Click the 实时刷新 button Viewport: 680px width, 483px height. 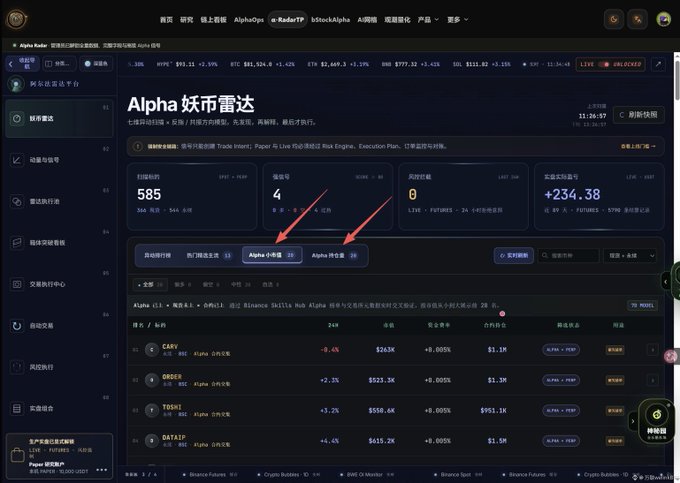pos(514,255)
